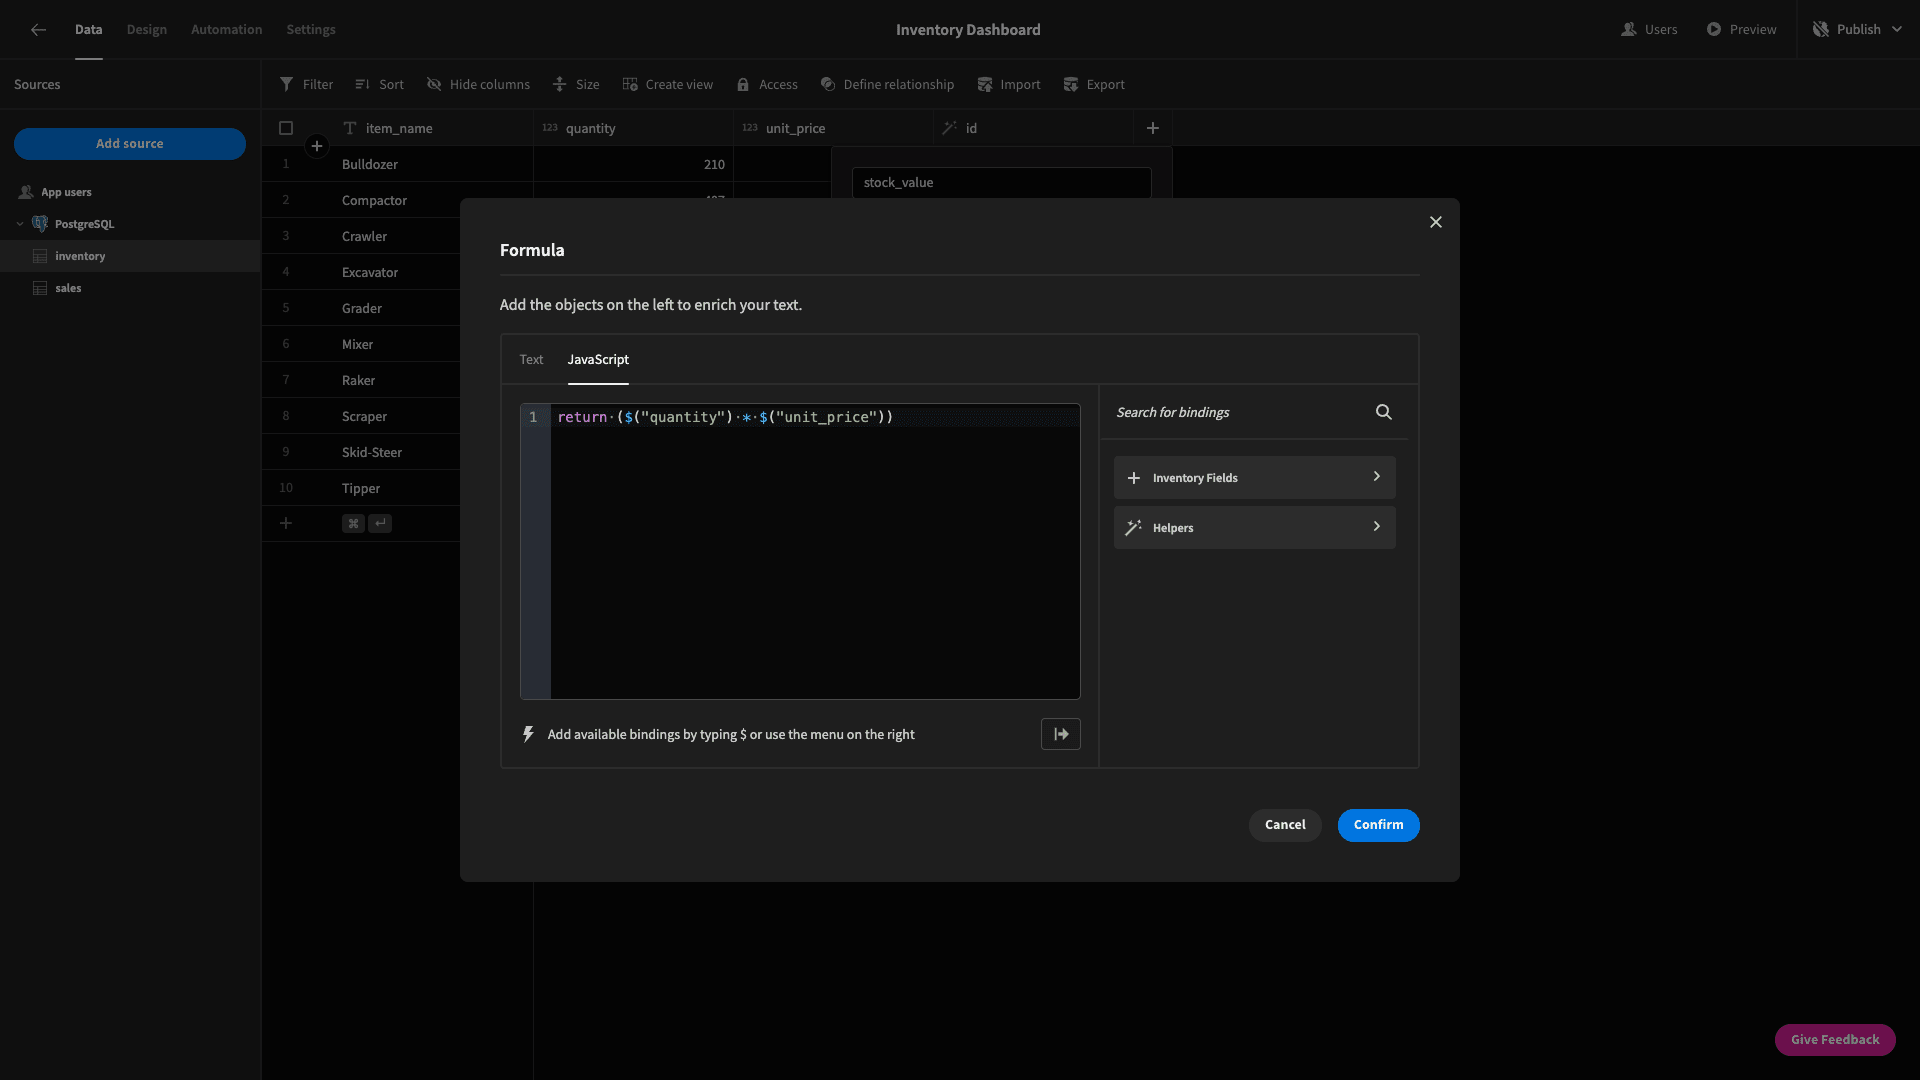Go to the Settings tab
The image size is (1920, 1080).
coord(311,30)
